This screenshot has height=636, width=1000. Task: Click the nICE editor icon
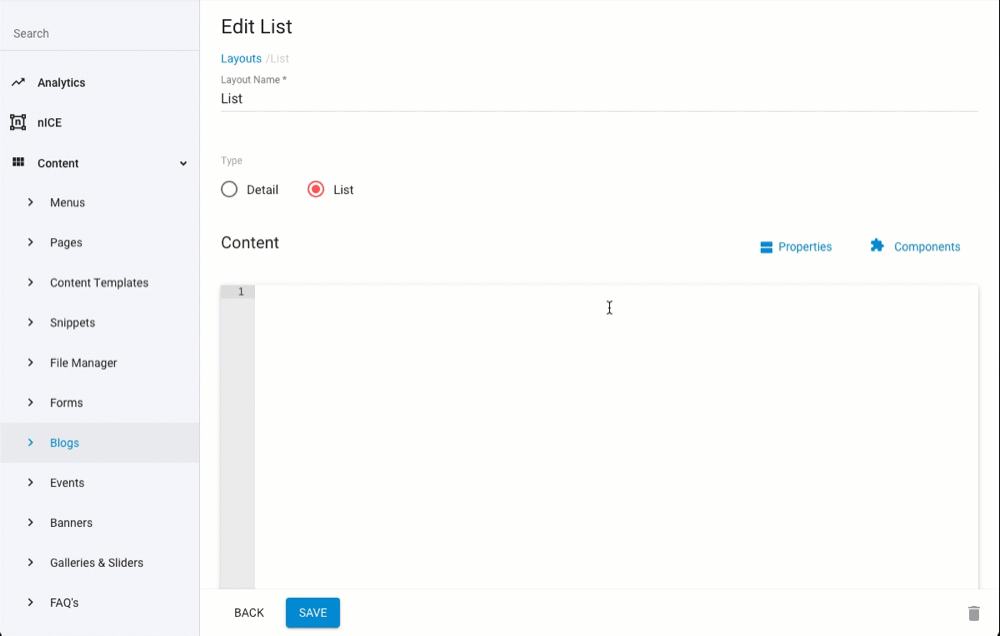18,122
